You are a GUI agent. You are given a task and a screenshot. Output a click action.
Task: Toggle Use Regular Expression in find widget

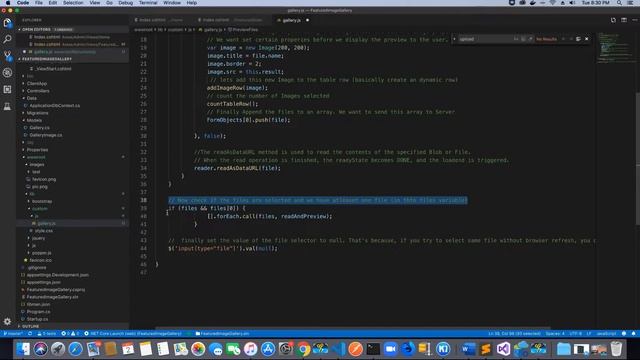click(x=531, y=39)
